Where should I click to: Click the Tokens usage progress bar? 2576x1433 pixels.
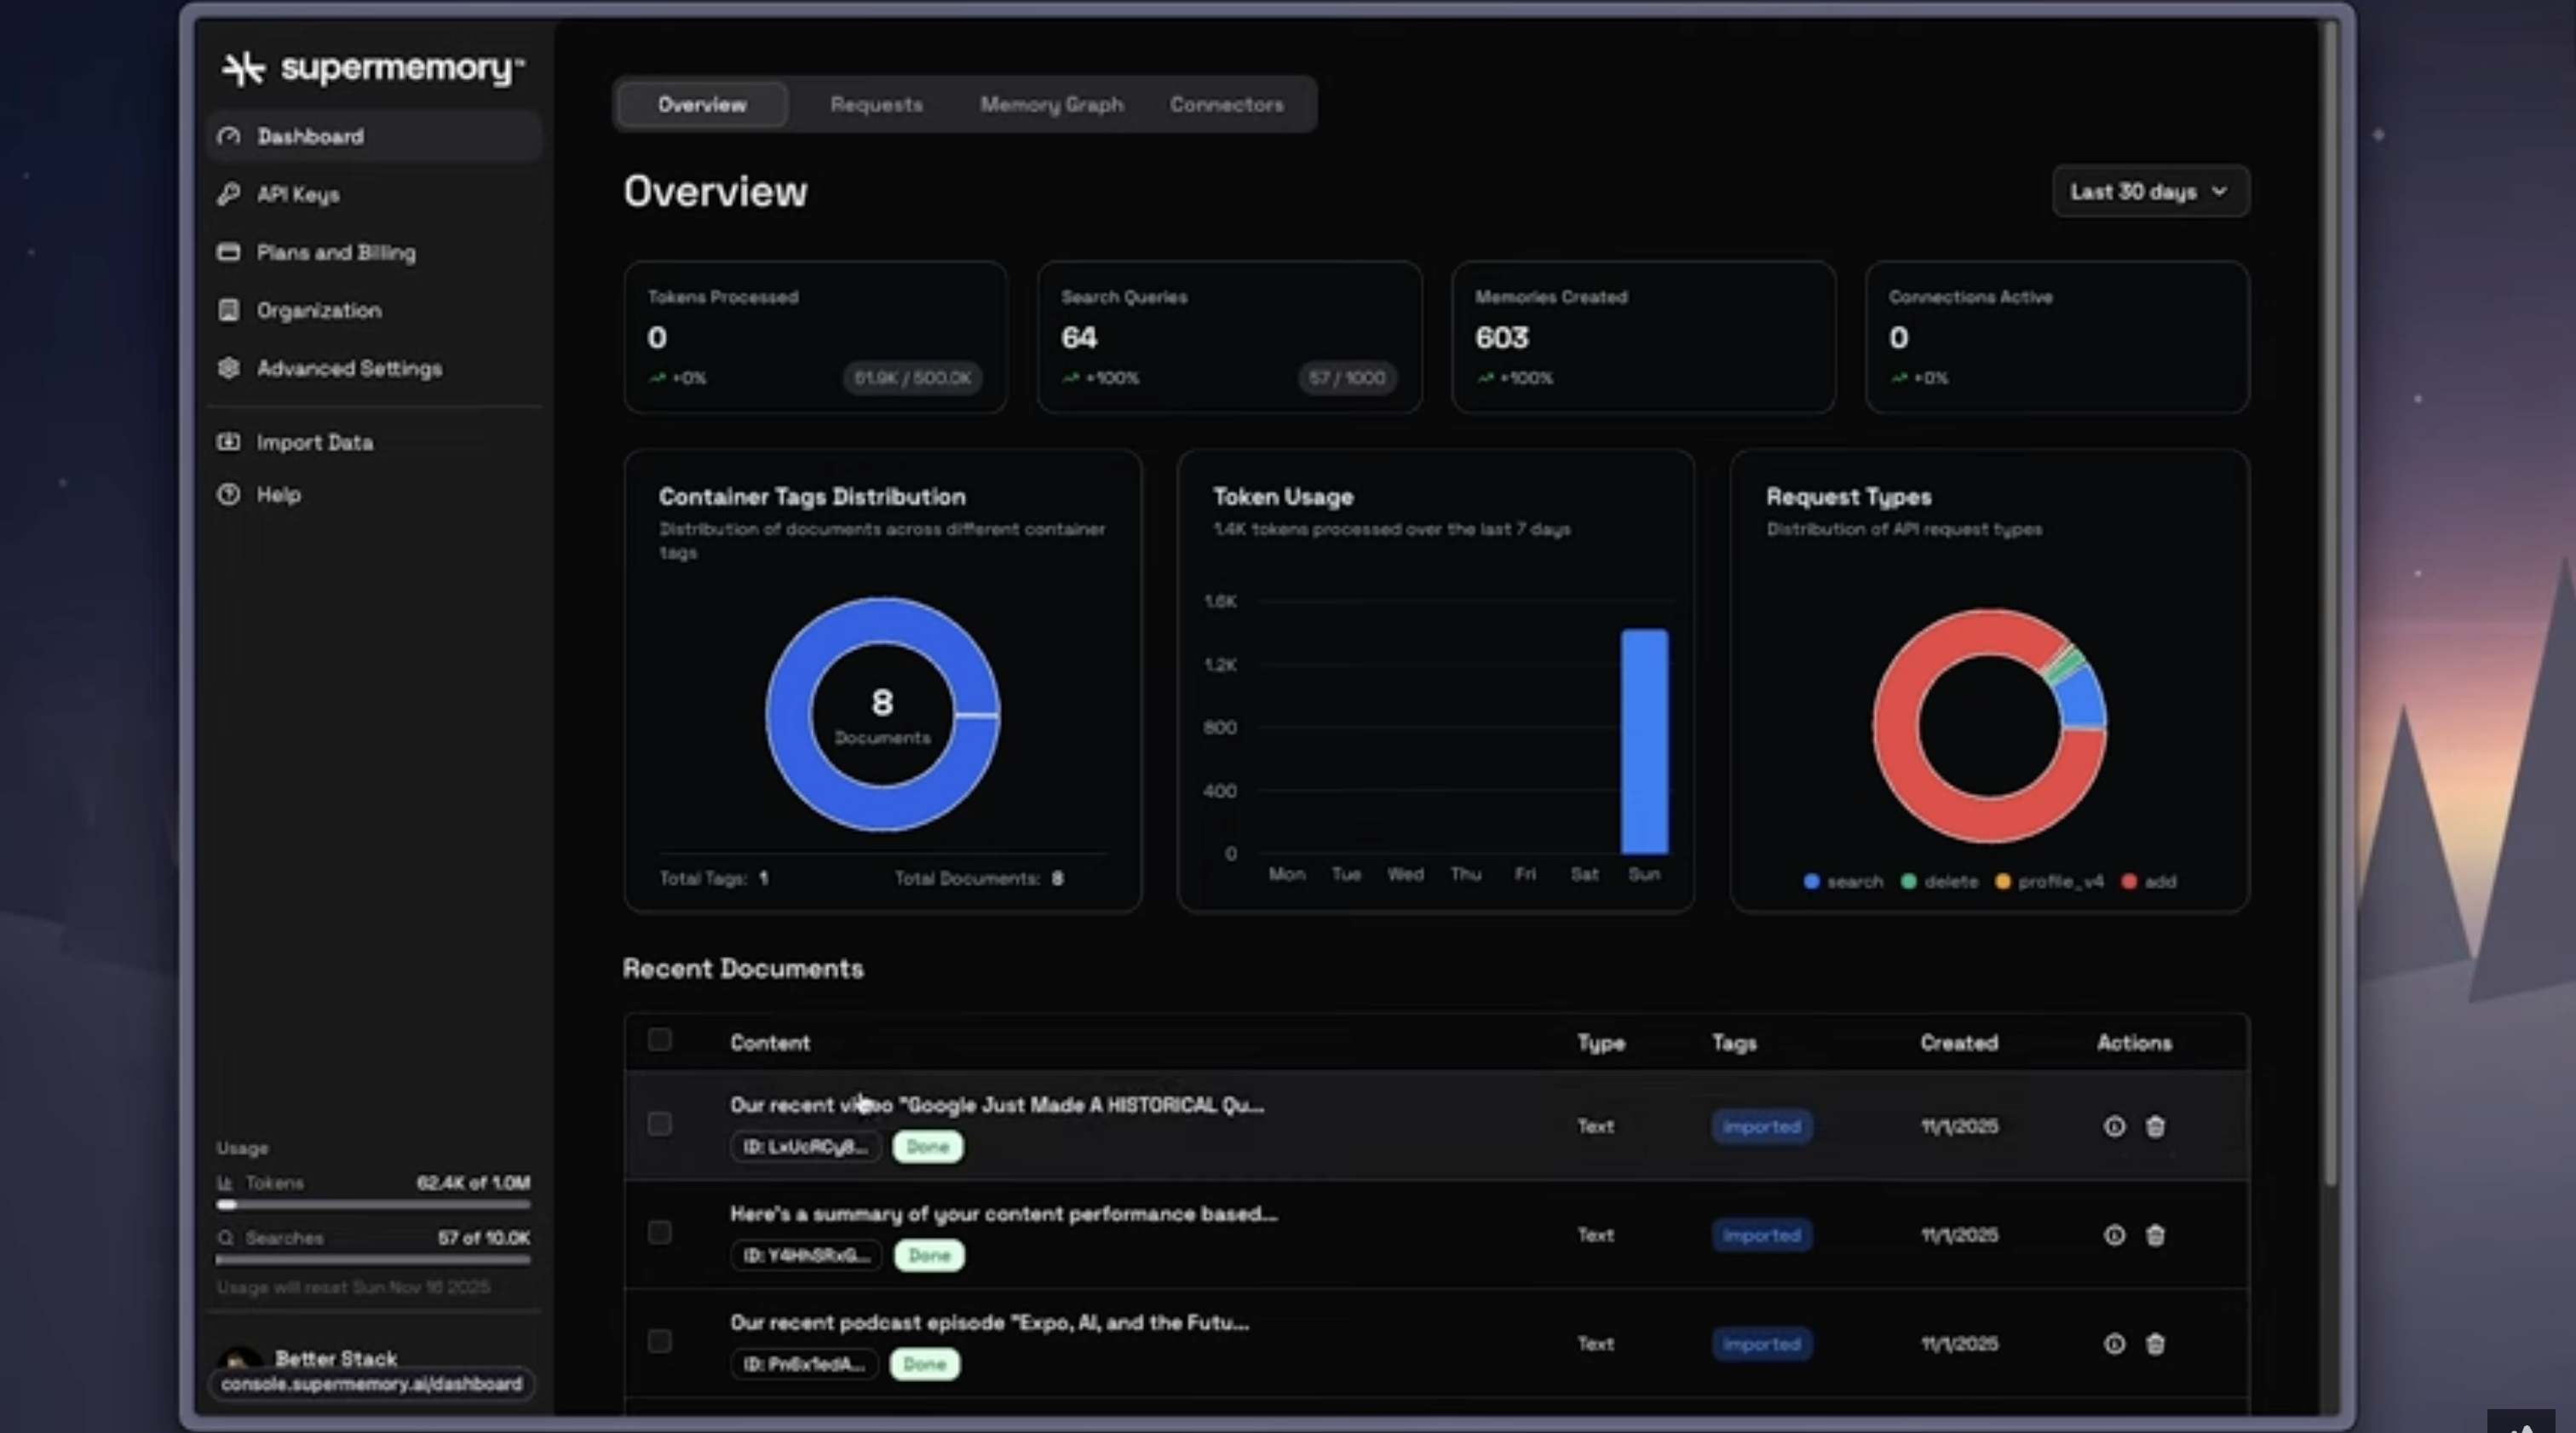(x=372, y=1205)
